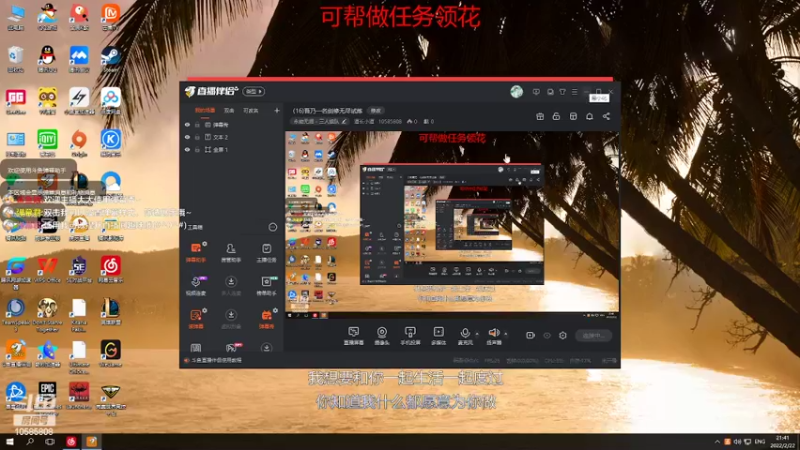Hide the first source layer via eye icon
800x450 pixels.
187,124
